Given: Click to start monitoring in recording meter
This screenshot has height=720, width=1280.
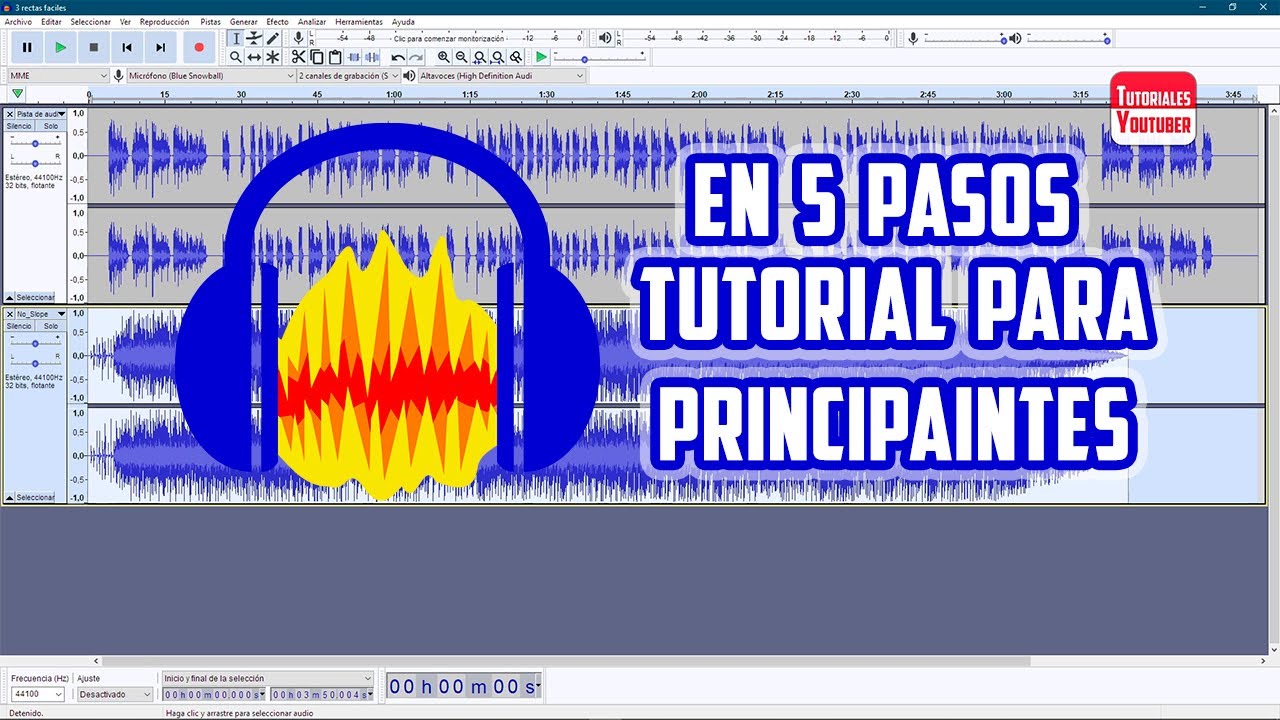Looking at the screenshot, I should tap(449, 38).
